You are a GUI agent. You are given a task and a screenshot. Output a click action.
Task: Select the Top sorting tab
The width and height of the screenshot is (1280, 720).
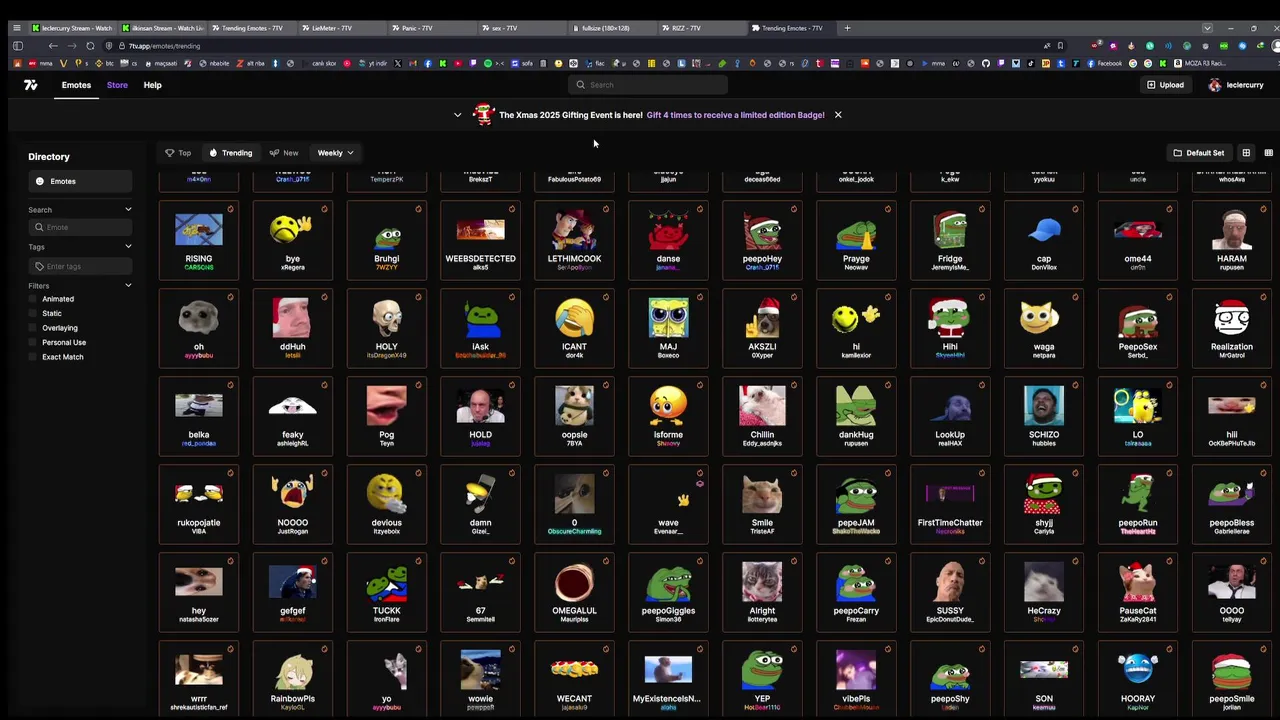[x=178, y=153]
